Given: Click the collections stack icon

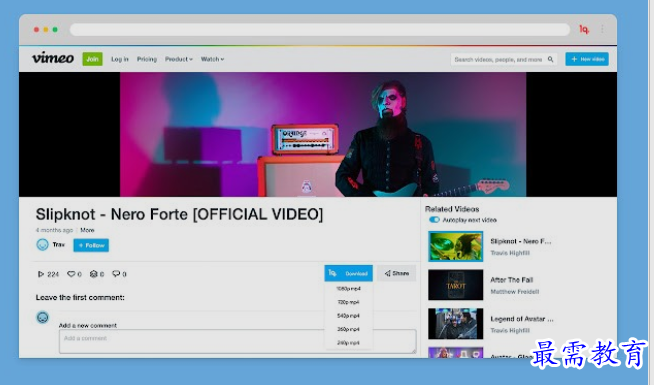Looking at the screenshot, I should tap(94, 274).
